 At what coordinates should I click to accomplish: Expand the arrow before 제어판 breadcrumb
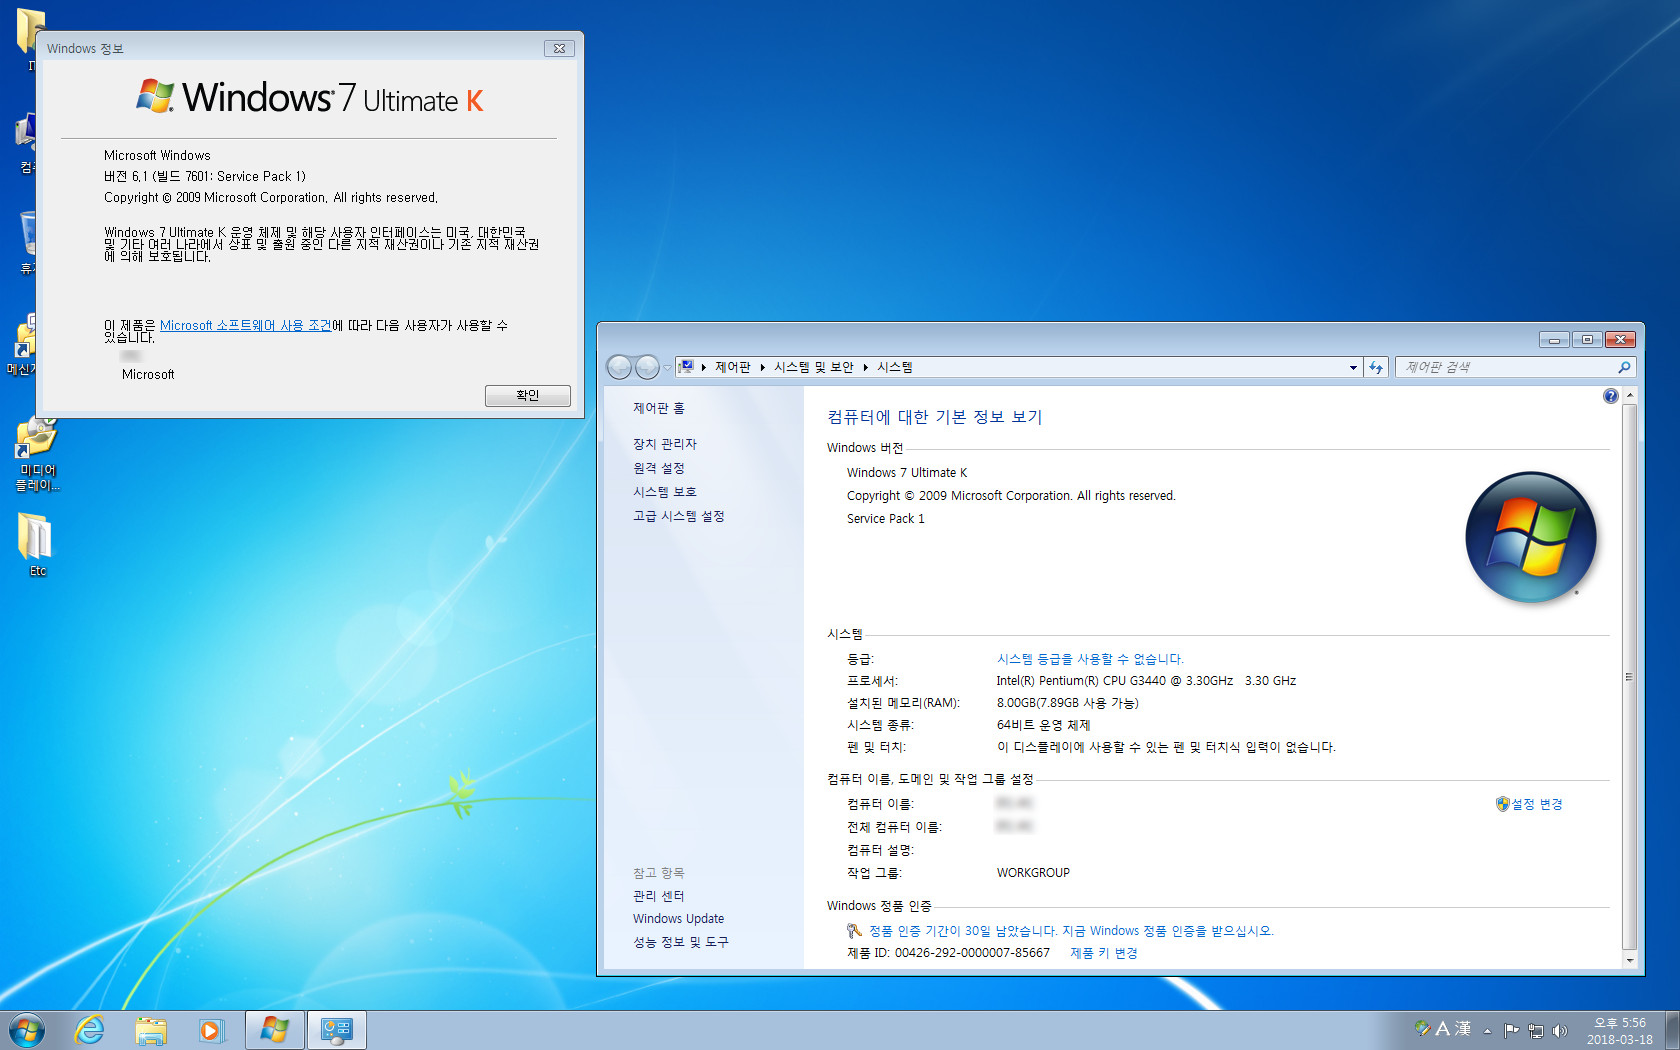point(703,367)
